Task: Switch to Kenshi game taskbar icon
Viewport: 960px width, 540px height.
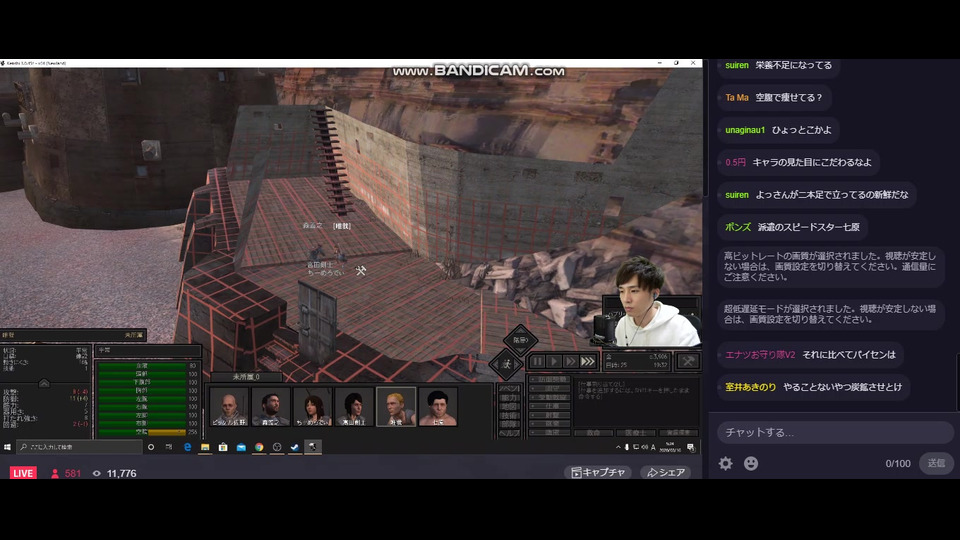Action: 313,447
